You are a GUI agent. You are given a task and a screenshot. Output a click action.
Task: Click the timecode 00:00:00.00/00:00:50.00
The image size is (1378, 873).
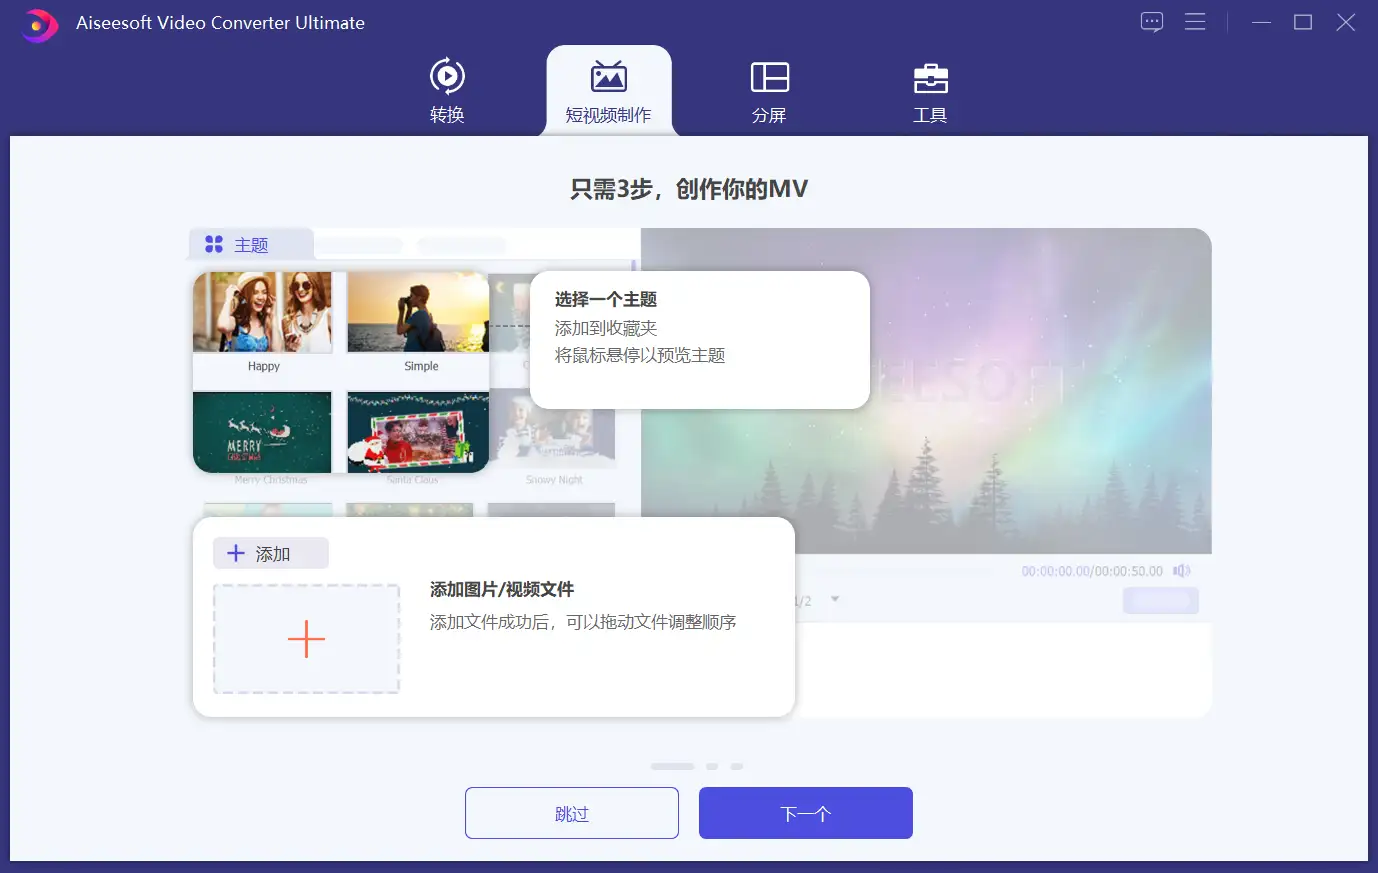point(1092,571)
